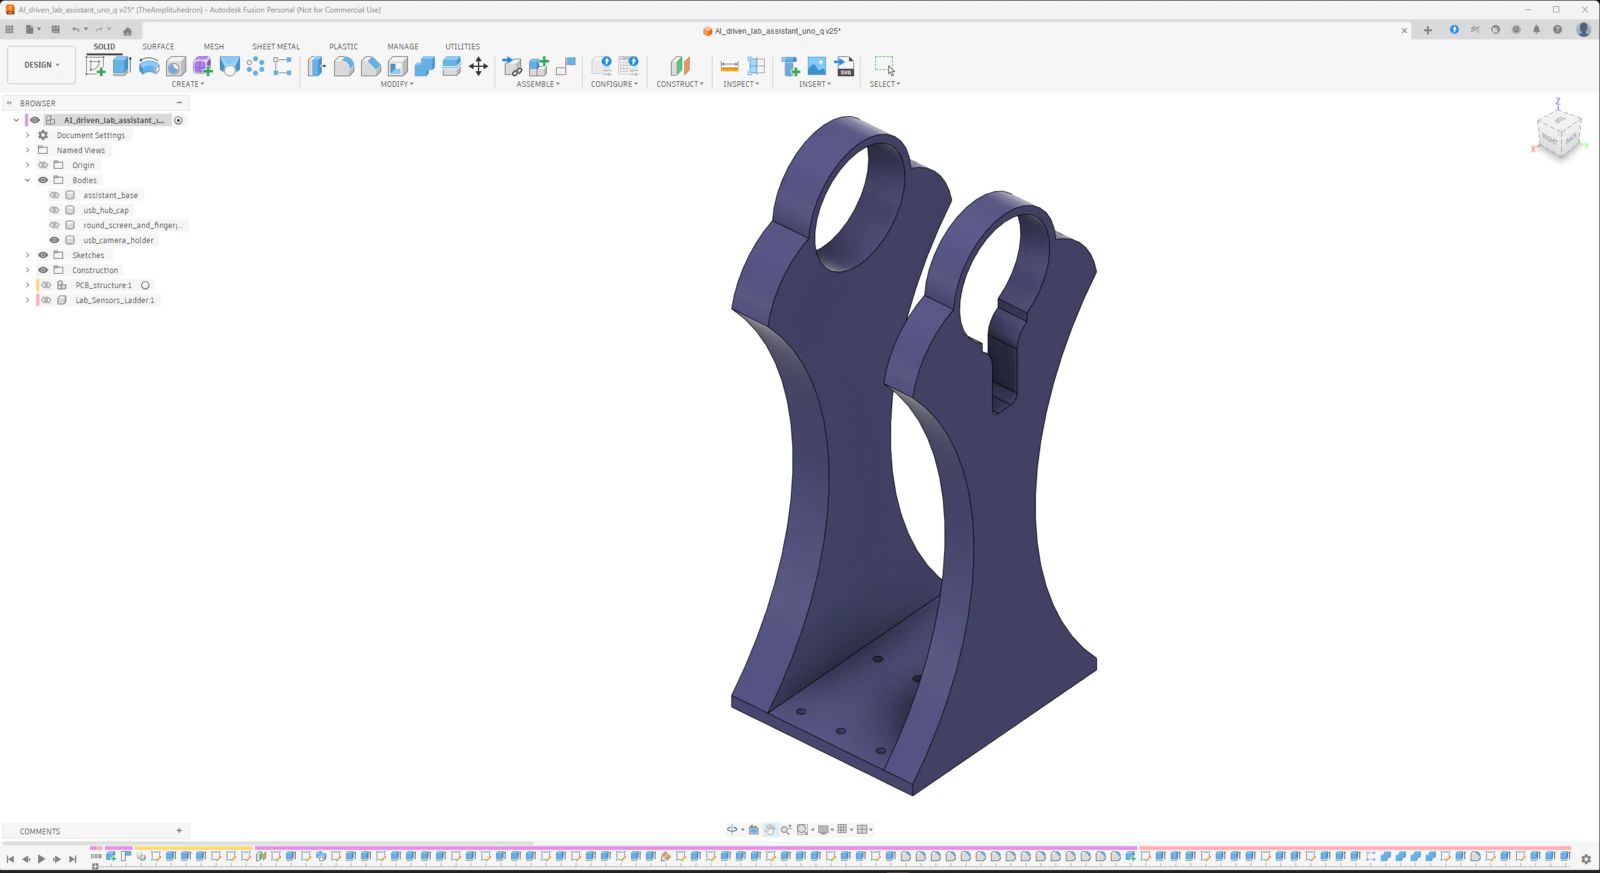Open timeline settings gear
The width and height of the screenshot is (1600, 873).
pos(1585,859)
